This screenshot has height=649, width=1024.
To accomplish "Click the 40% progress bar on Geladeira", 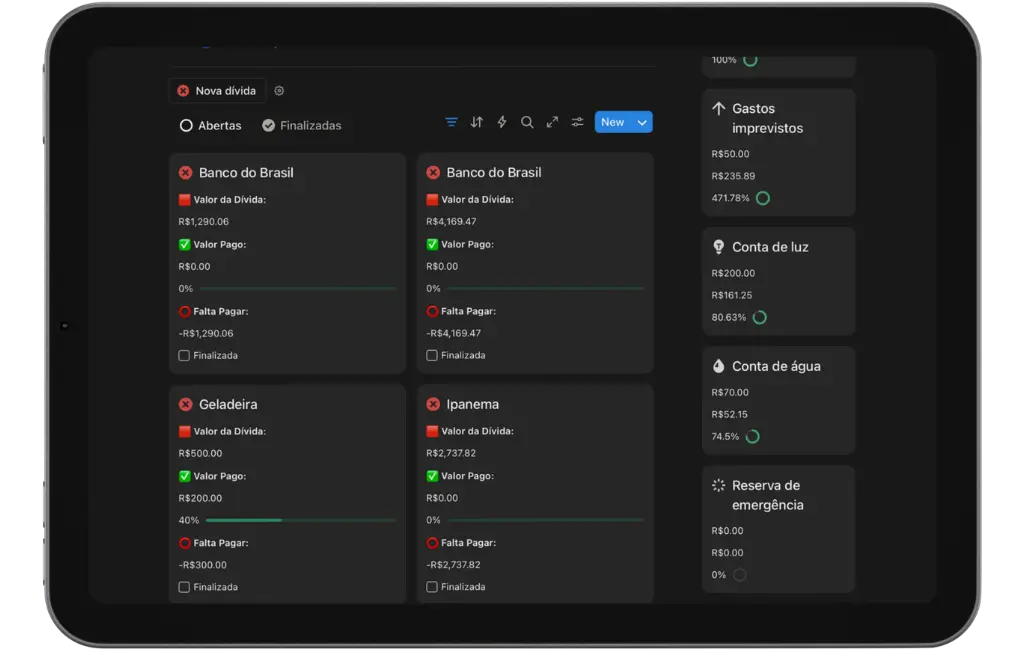I will 301,520.
